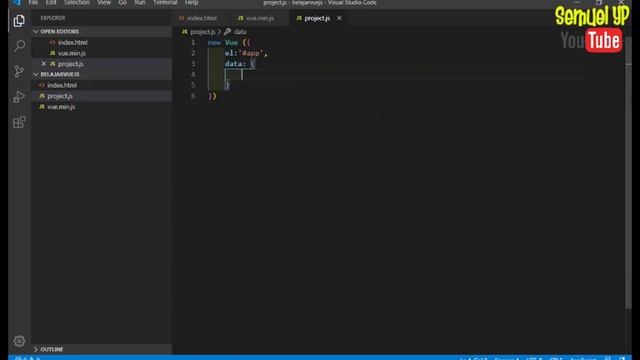Open the Selection menu
Image resolution: width=640 pixels, height=360 pixels.
click(76, 2)
